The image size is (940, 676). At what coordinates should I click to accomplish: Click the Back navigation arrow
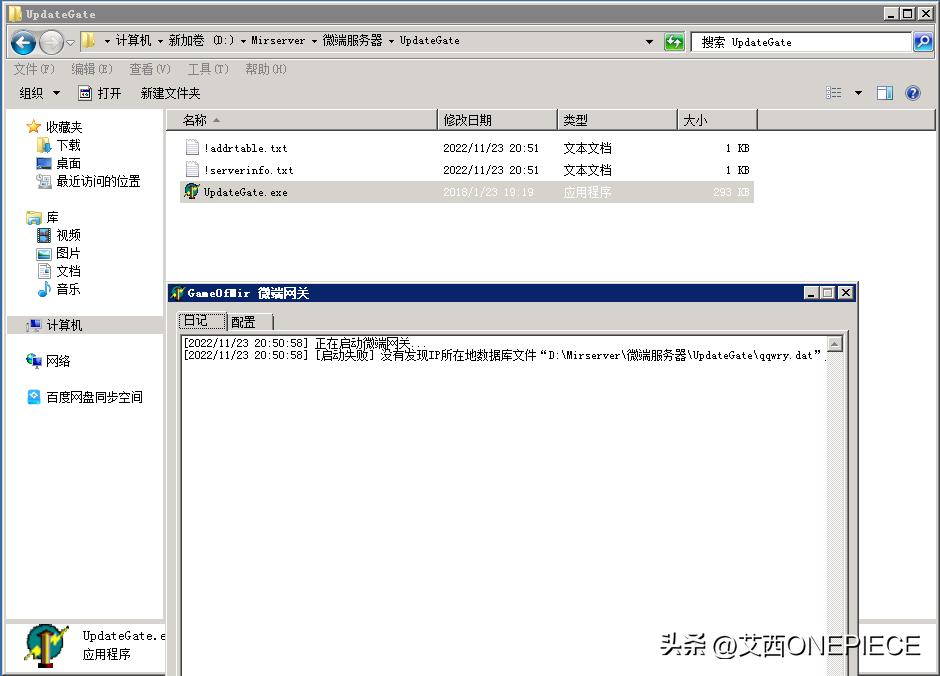(x=23, y=42)
